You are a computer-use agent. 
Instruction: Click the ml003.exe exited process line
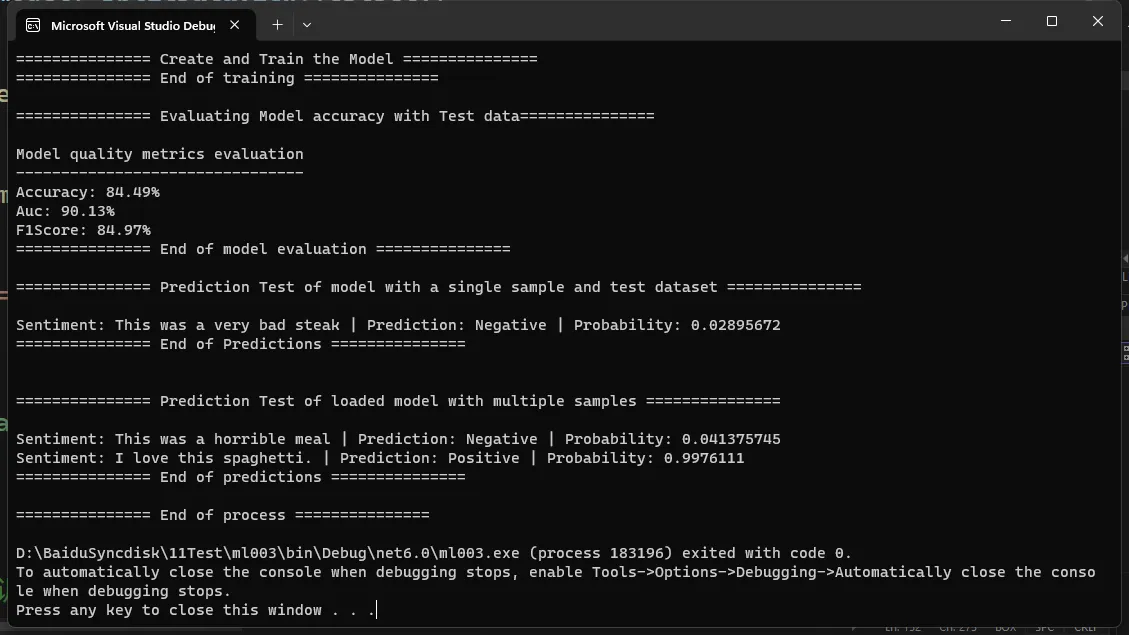coord(434,553)
